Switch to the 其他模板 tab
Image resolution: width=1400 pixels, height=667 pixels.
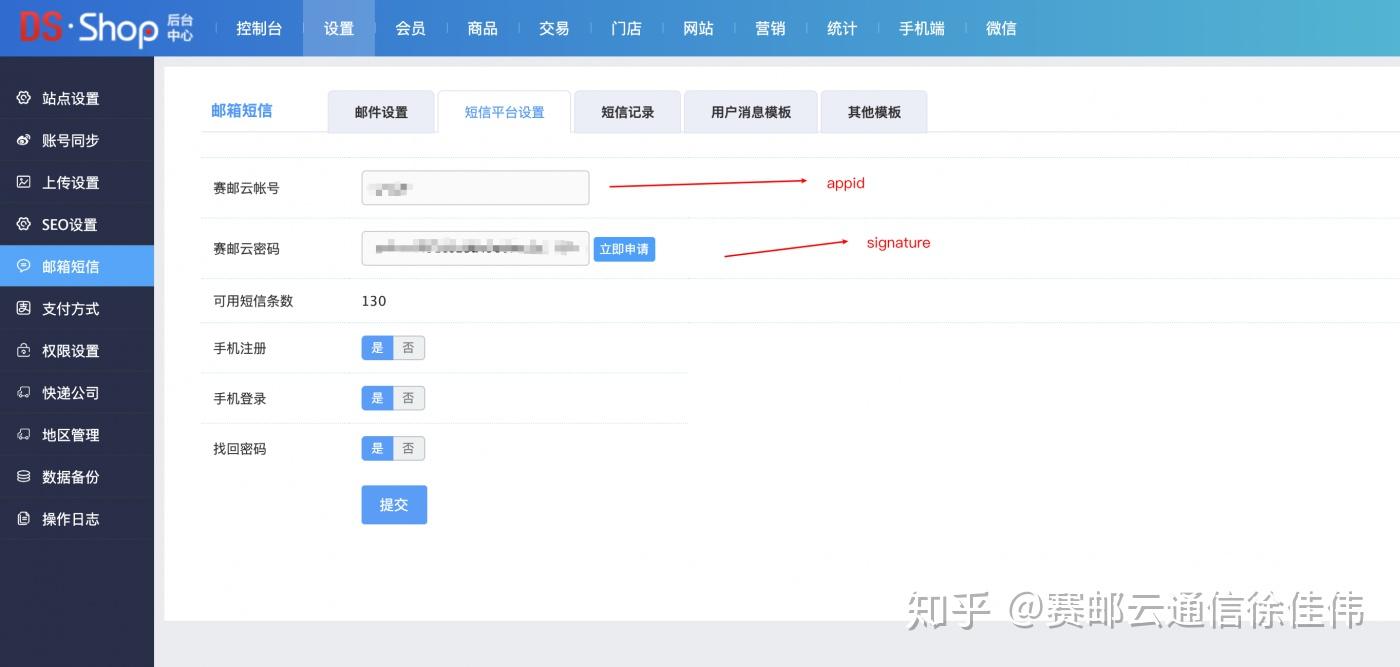pyautogui.click(x=874, y=112)
